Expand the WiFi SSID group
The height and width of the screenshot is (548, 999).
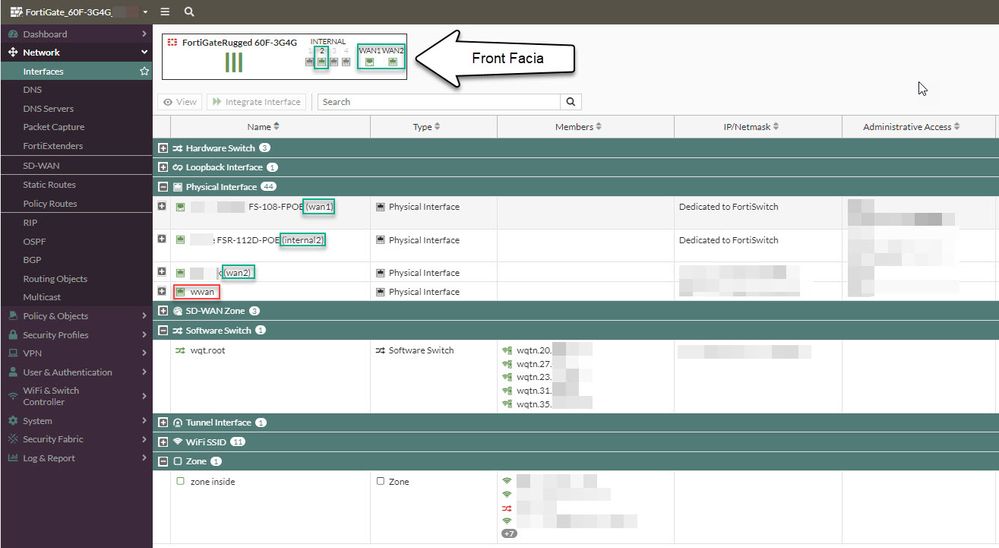pos(163,442)
